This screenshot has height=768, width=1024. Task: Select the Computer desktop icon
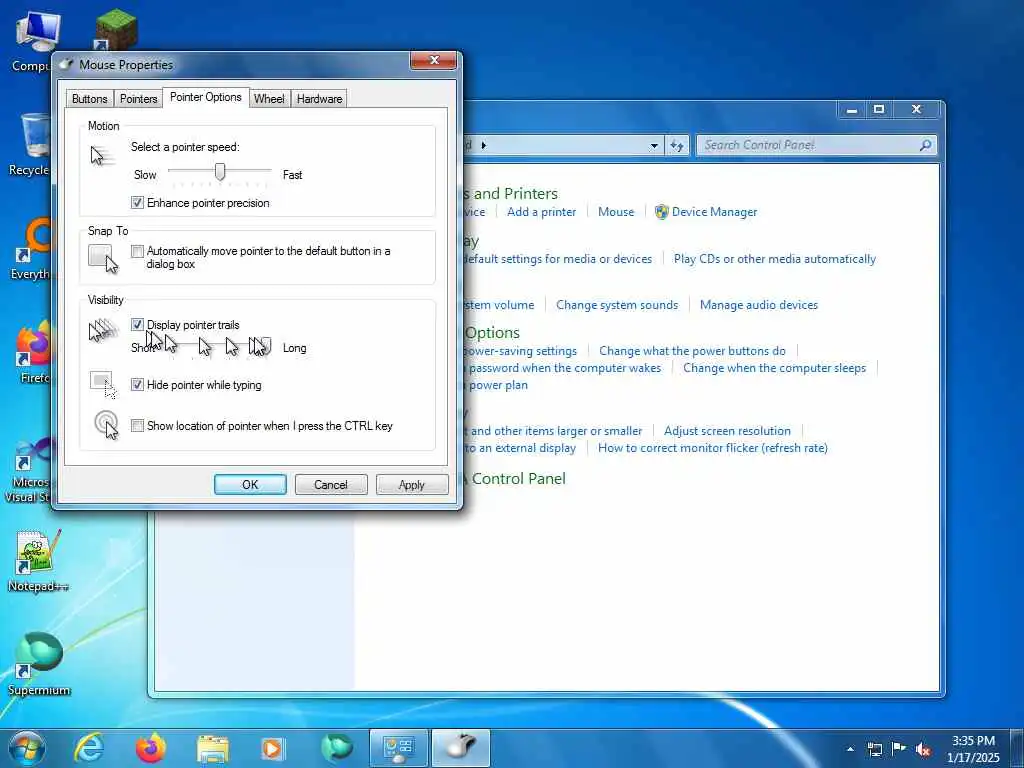click(x=33, y=41)
